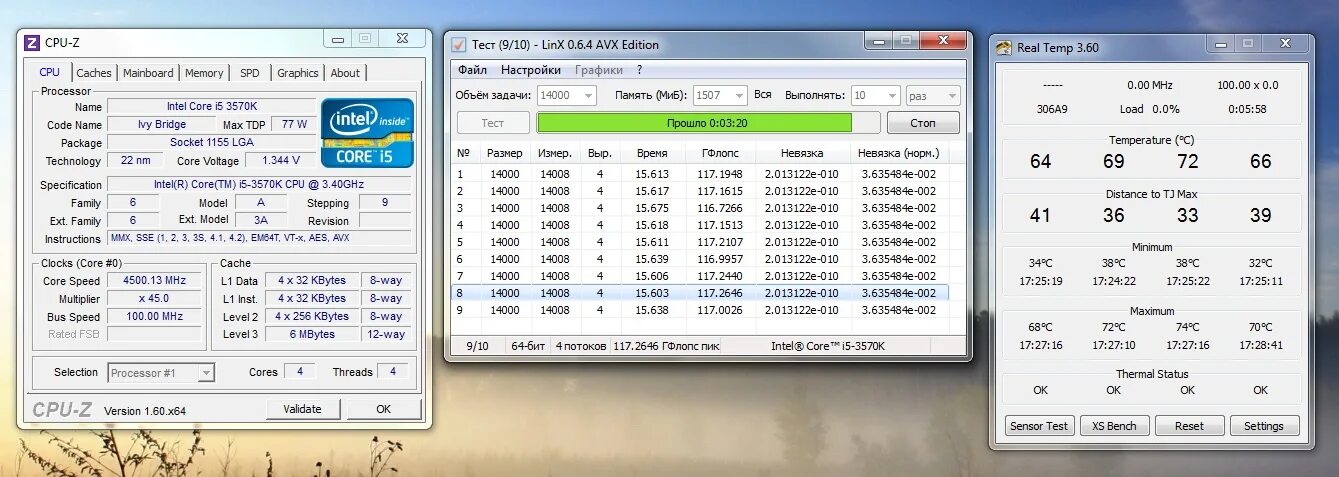This screenshot has height=477, width=1339.
Task: Select row 9 with 117.0026 GFlops
Action: pos(700,310)
